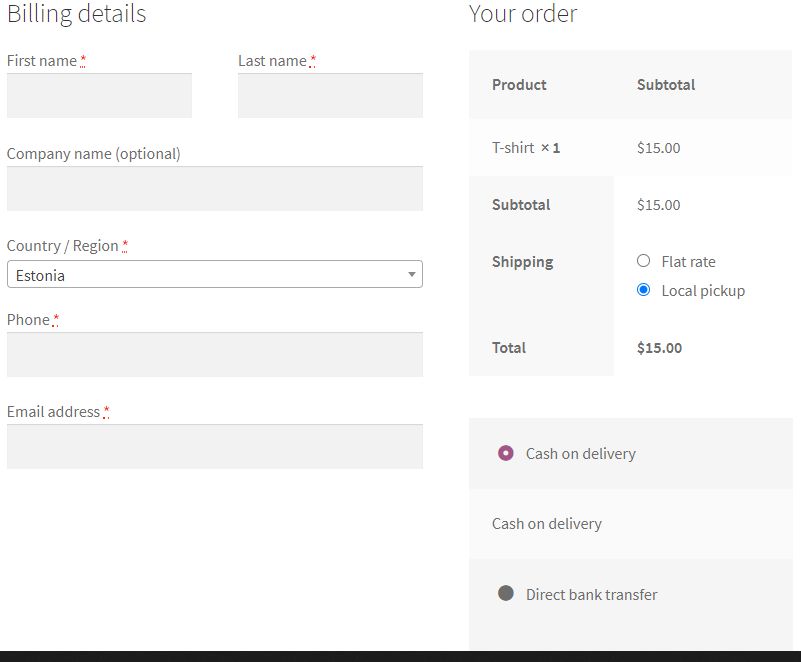
Task: Click the Phone input field
Action: (214, 354)
